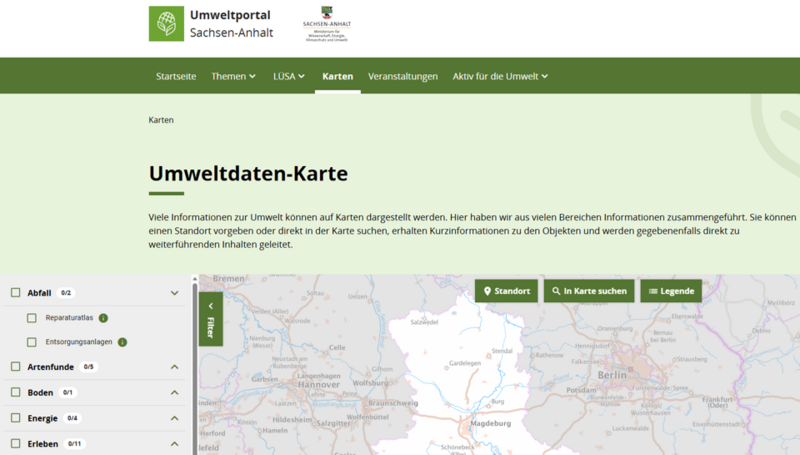Click the Artenfunde 0/5 counter badge
This screenshot has height=455, width=800.
tap(88, 367)
